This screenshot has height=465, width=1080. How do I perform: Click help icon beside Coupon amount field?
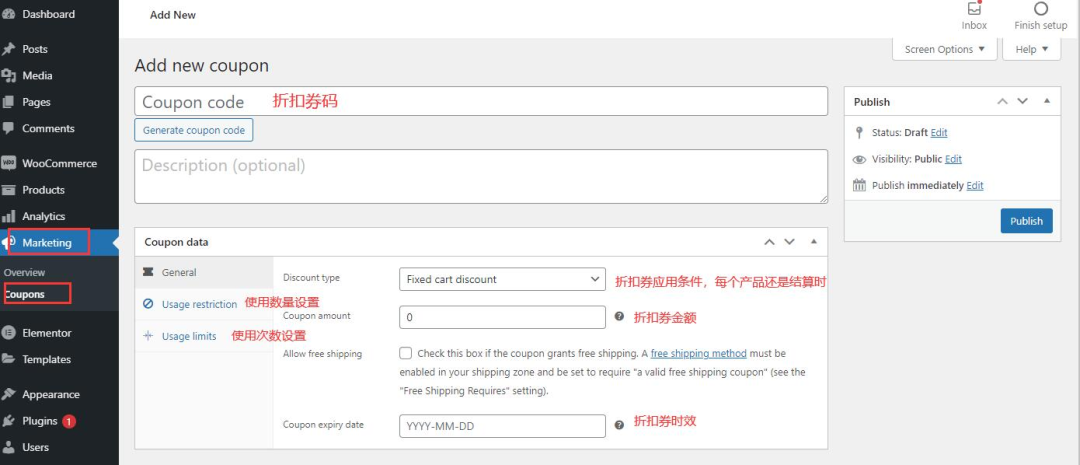click(x=619, y=317)
